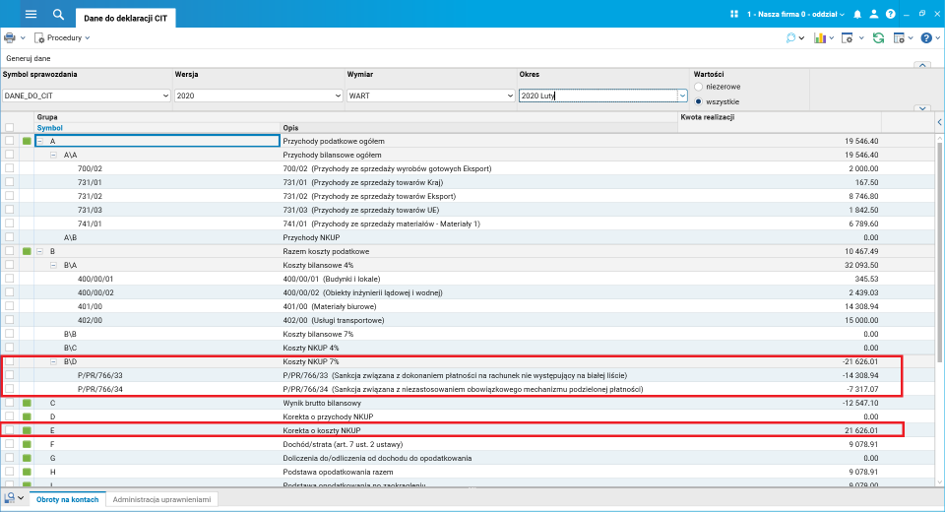This screenshot has width=945, height=512.
Task: Open the Wersja 2020 dropdown
Action: coord(259,96)
